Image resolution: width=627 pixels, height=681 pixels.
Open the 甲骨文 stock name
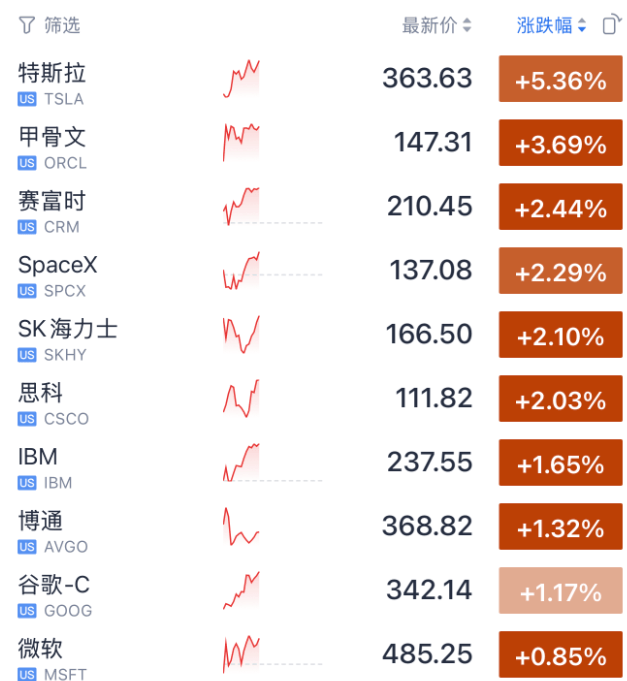[52, 136]
